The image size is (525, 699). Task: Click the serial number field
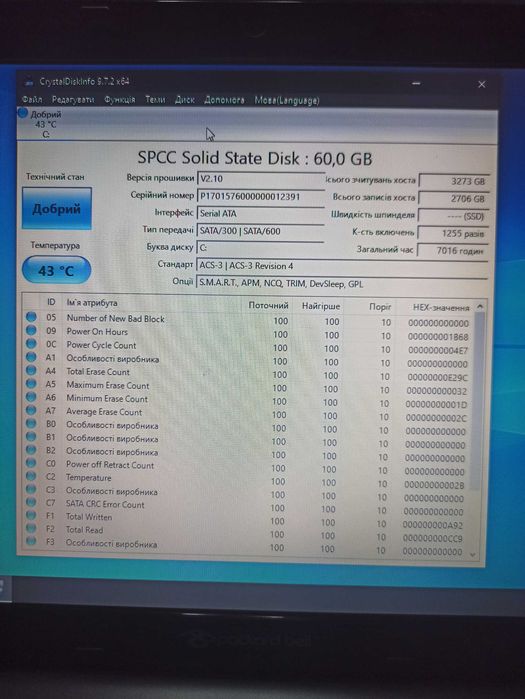pyautogui.click(x=260, y=196)
